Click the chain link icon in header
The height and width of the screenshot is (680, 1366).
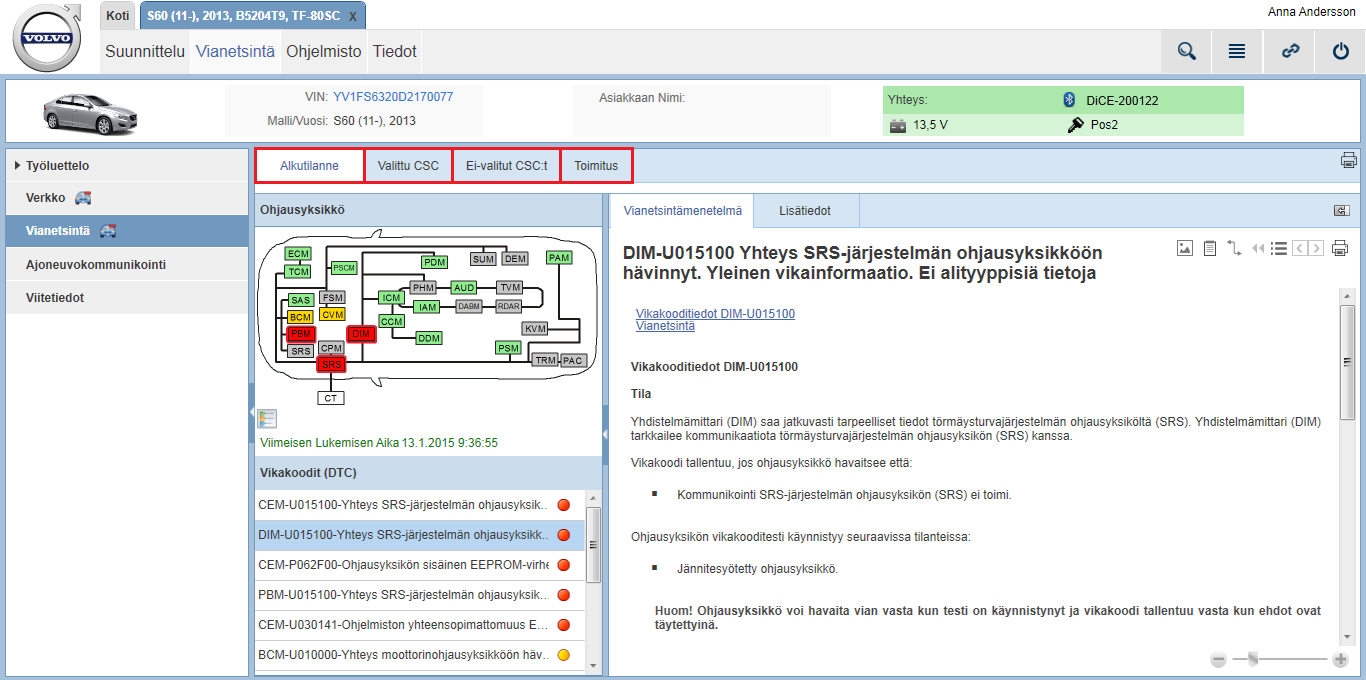coord(1290,51)
